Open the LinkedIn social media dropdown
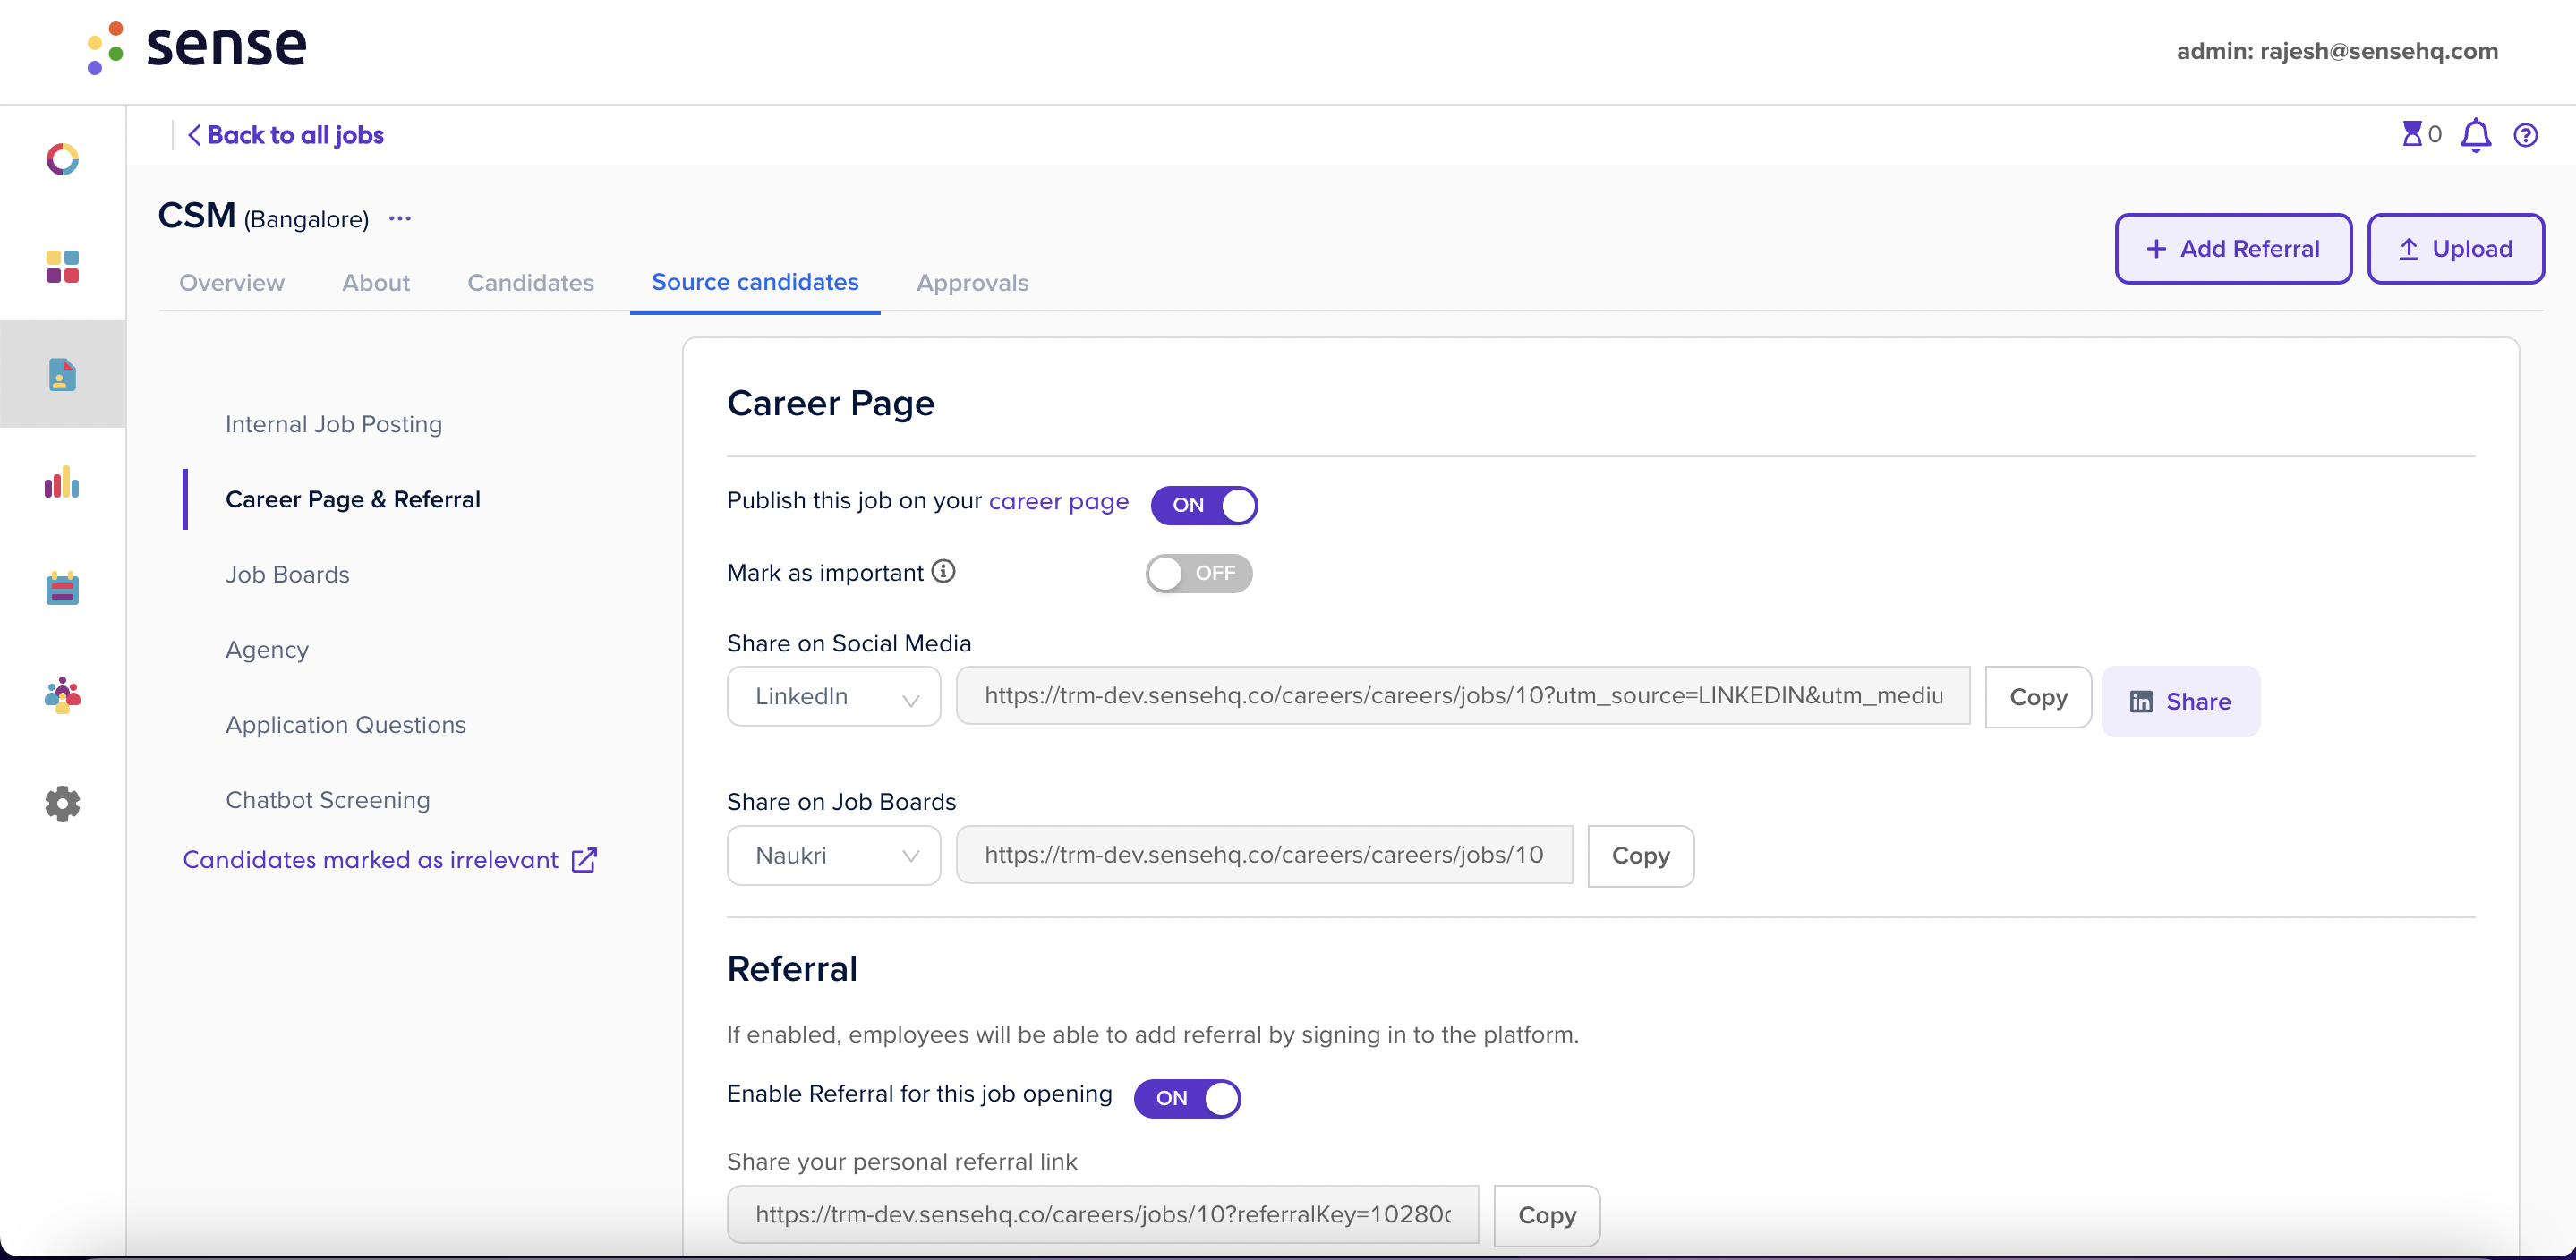The width and height of the screenshot is (2576, 1260). click(833, 696)
